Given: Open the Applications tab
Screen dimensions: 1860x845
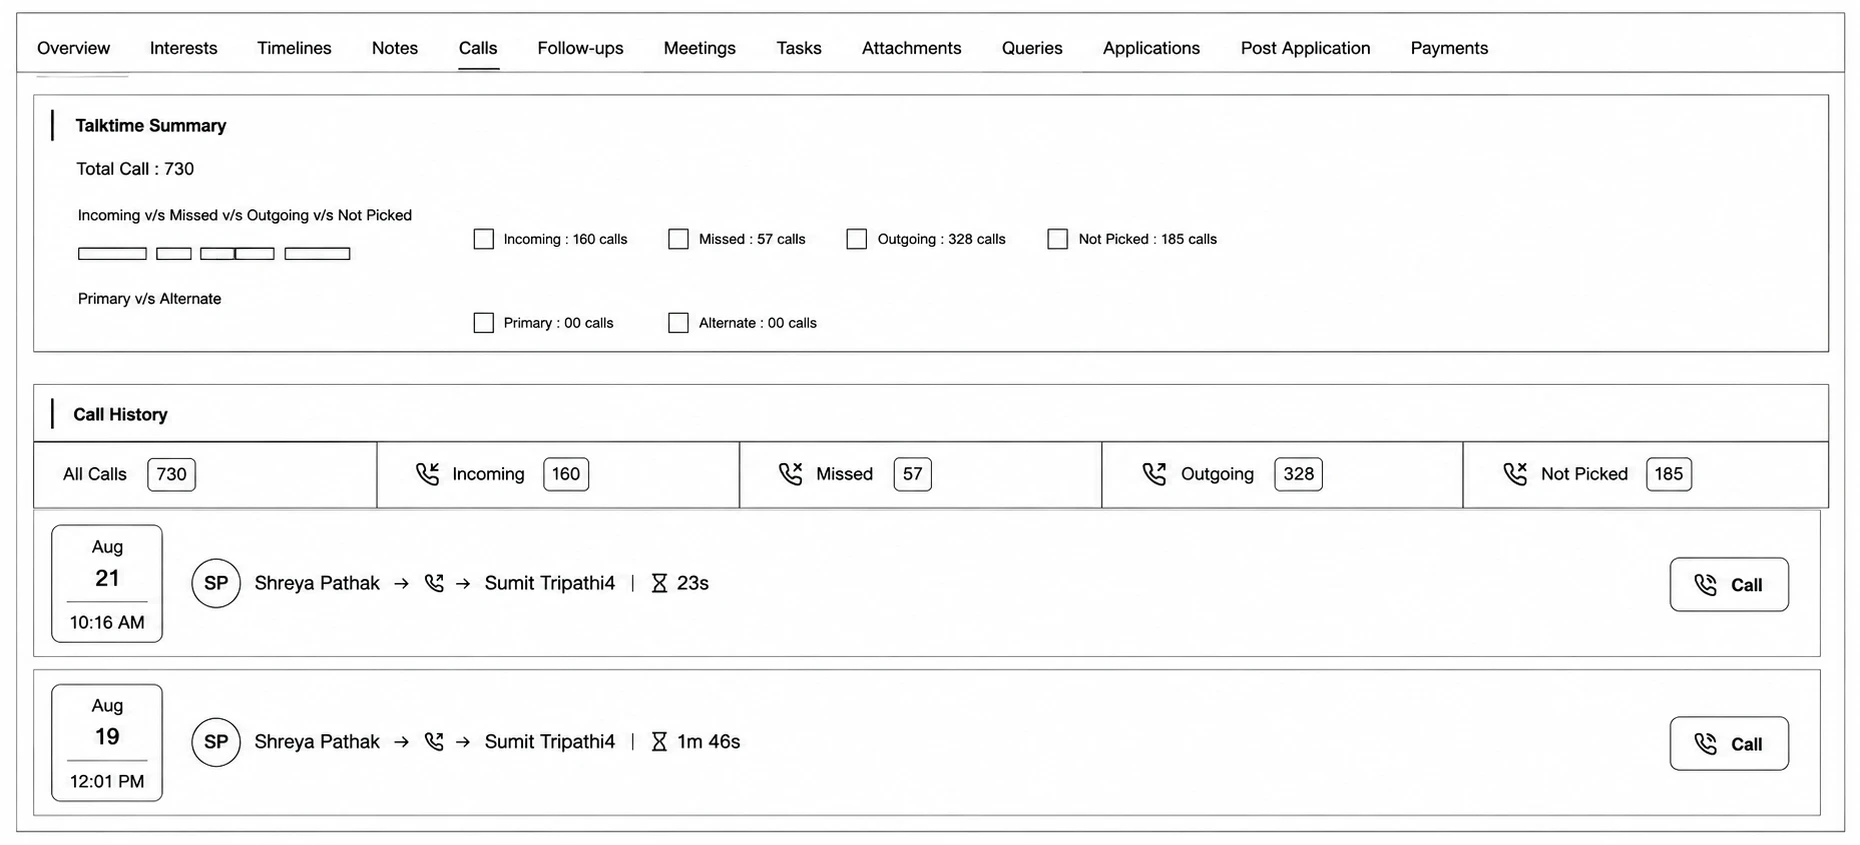Looking at the screenshot, I should coord(1151,48).
